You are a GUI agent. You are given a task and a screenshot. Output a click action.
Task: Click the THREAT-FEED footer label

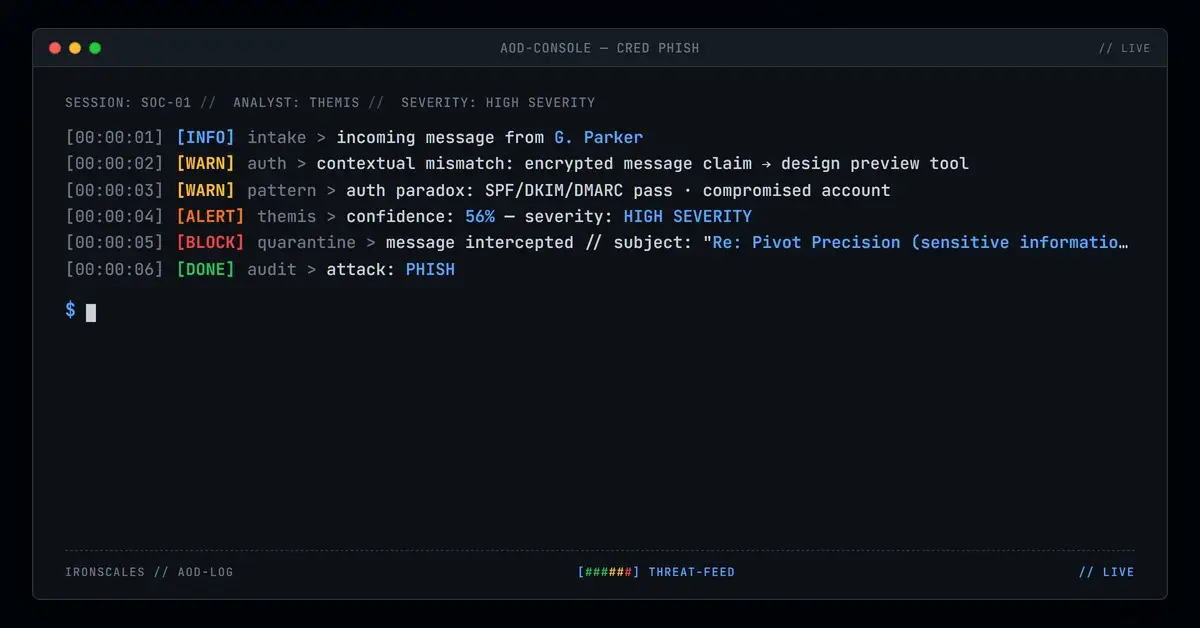click(692, 572)
